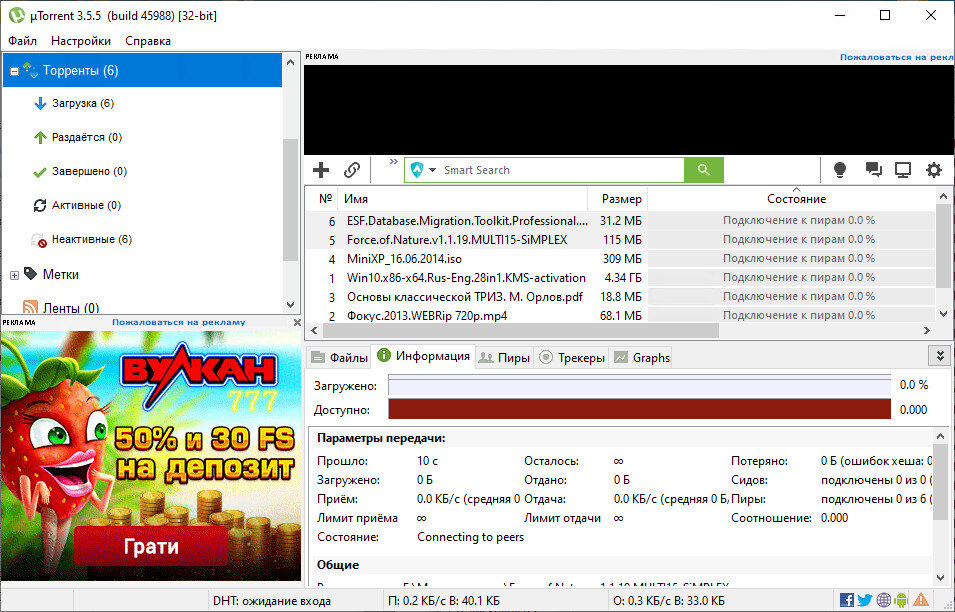955x612 pixels.
Task: Switch to the Graphs tab
Action: (x=642, y=357)
